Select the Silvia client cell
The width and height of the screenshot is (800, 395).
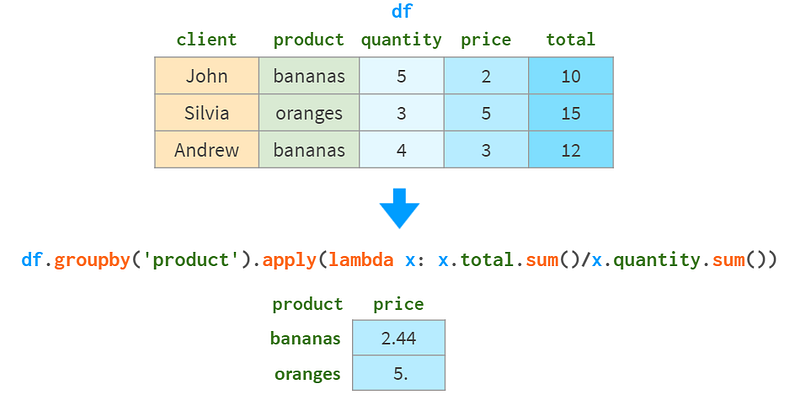tap(207, 113)
